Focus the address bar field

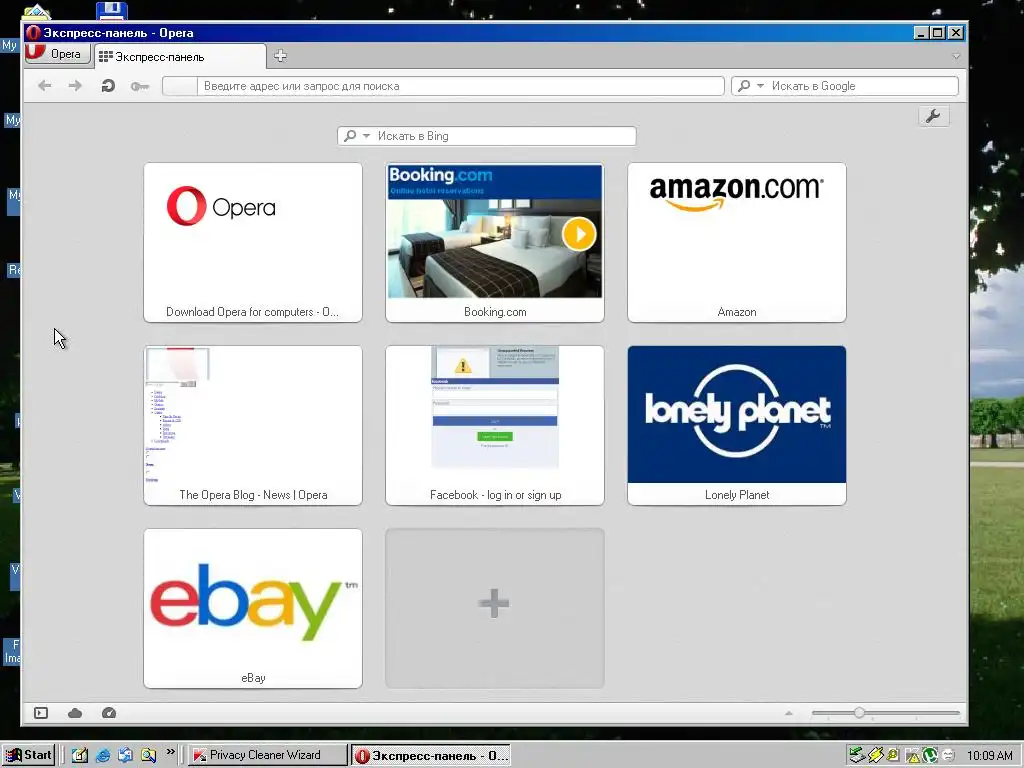click(443, 86)
